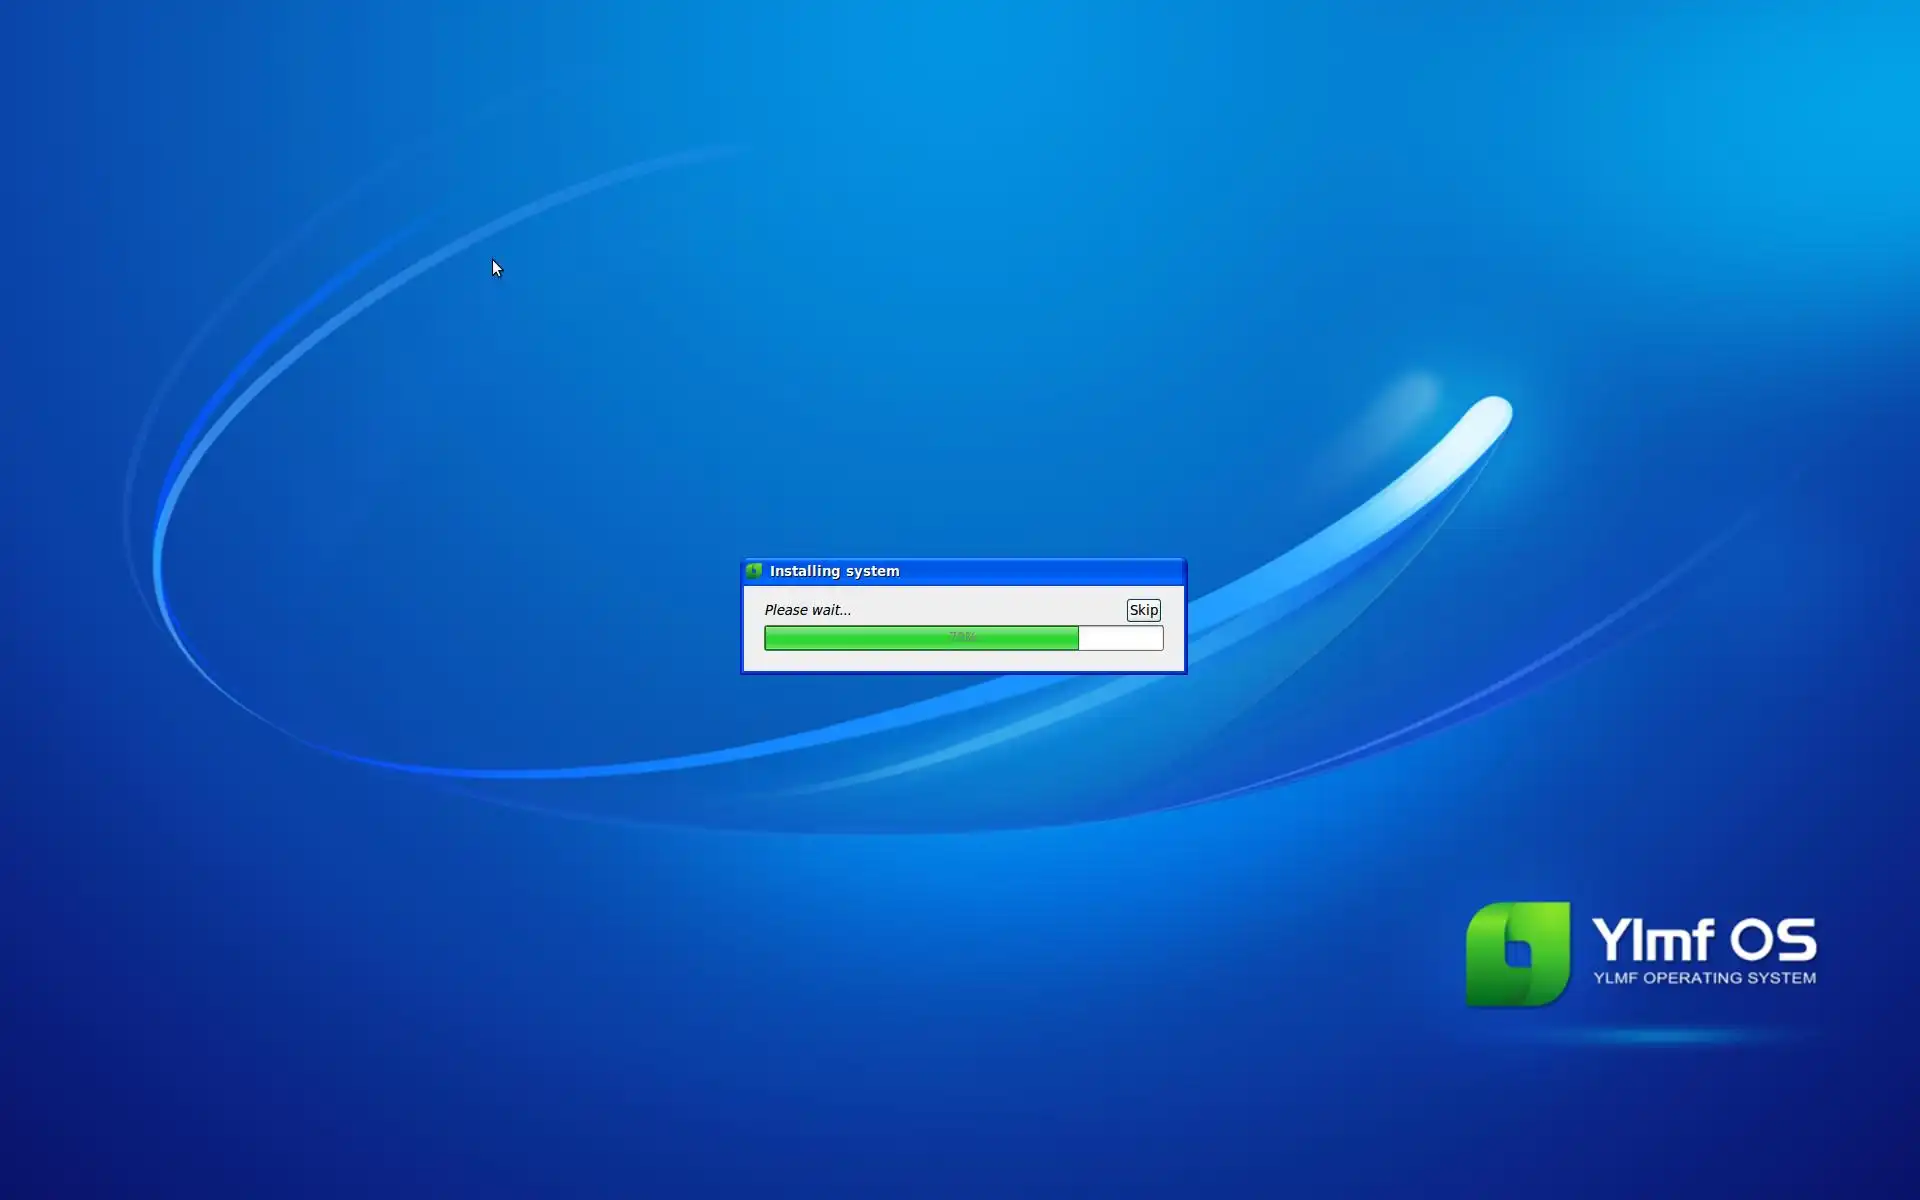
Task: Click the blue glow line beneath the logo
Action: (1670, 1036)
